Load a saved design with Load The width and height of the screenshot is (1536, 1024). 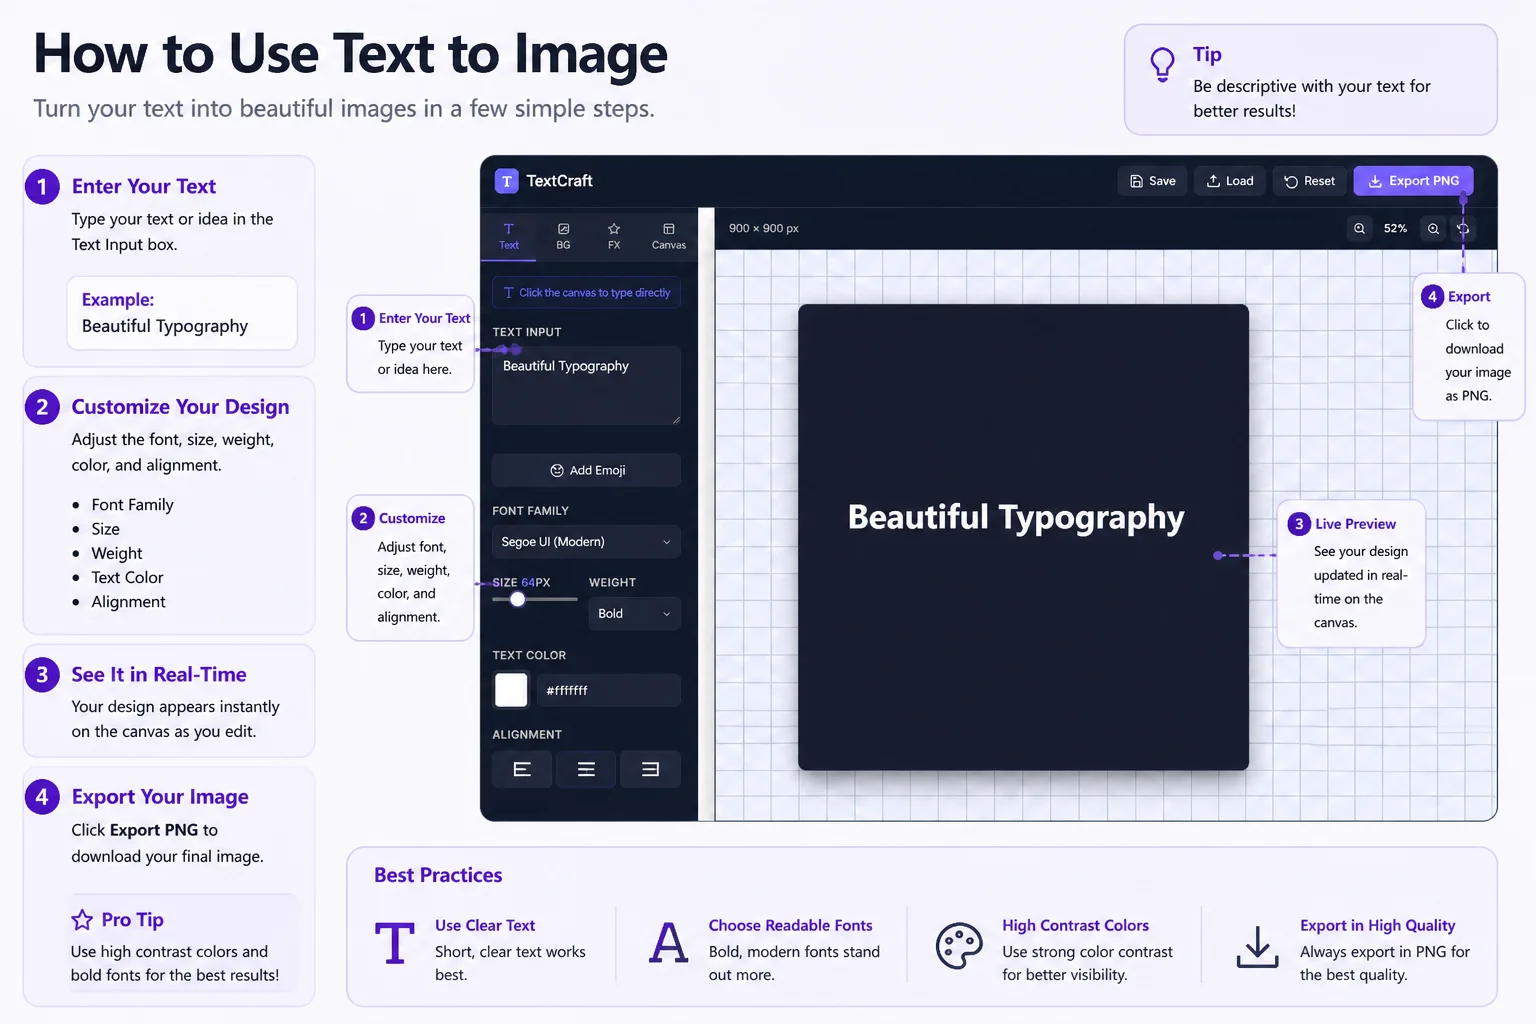click(1230, 181)
